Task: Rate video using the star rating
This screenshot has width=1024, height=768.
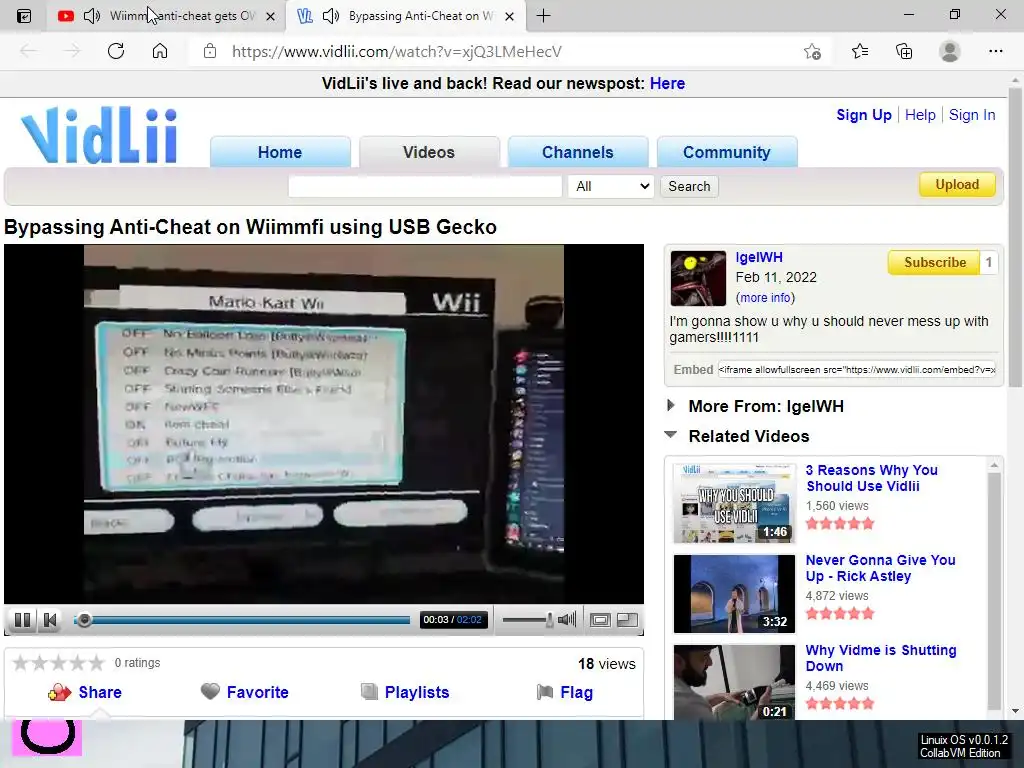Action: 59,663
